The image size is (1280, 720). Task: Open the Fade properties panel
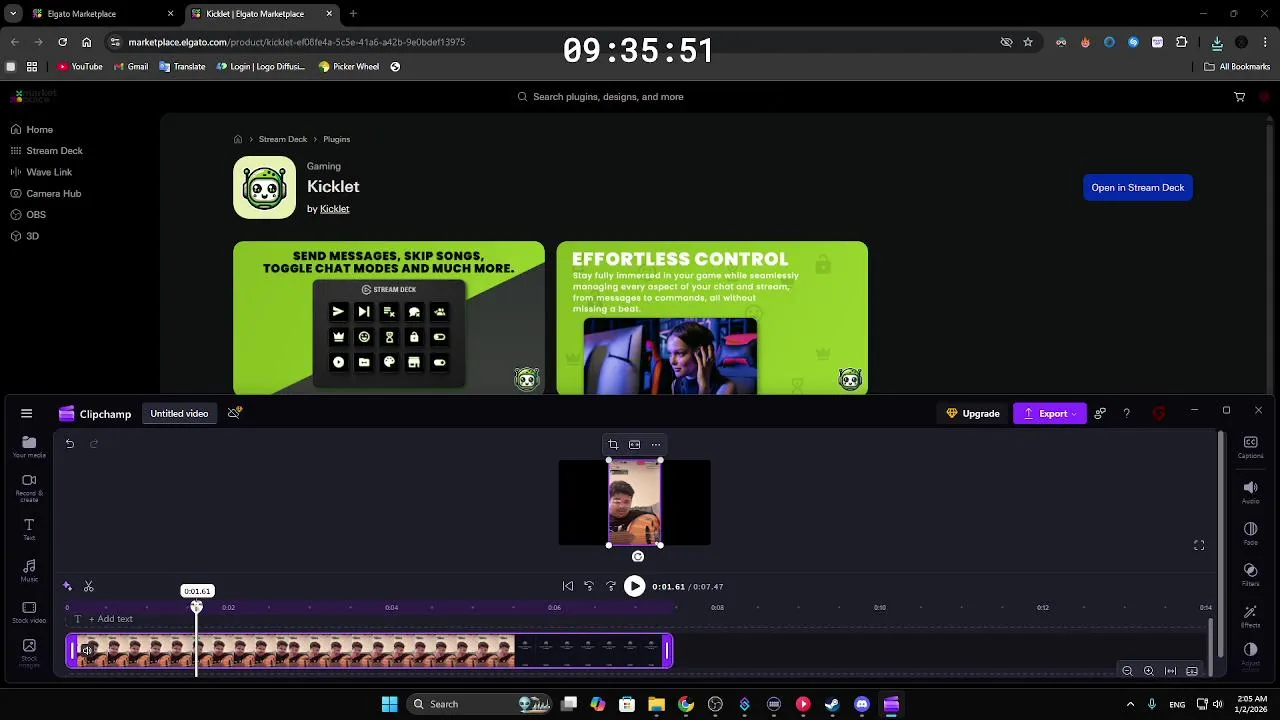(1250, 533)
